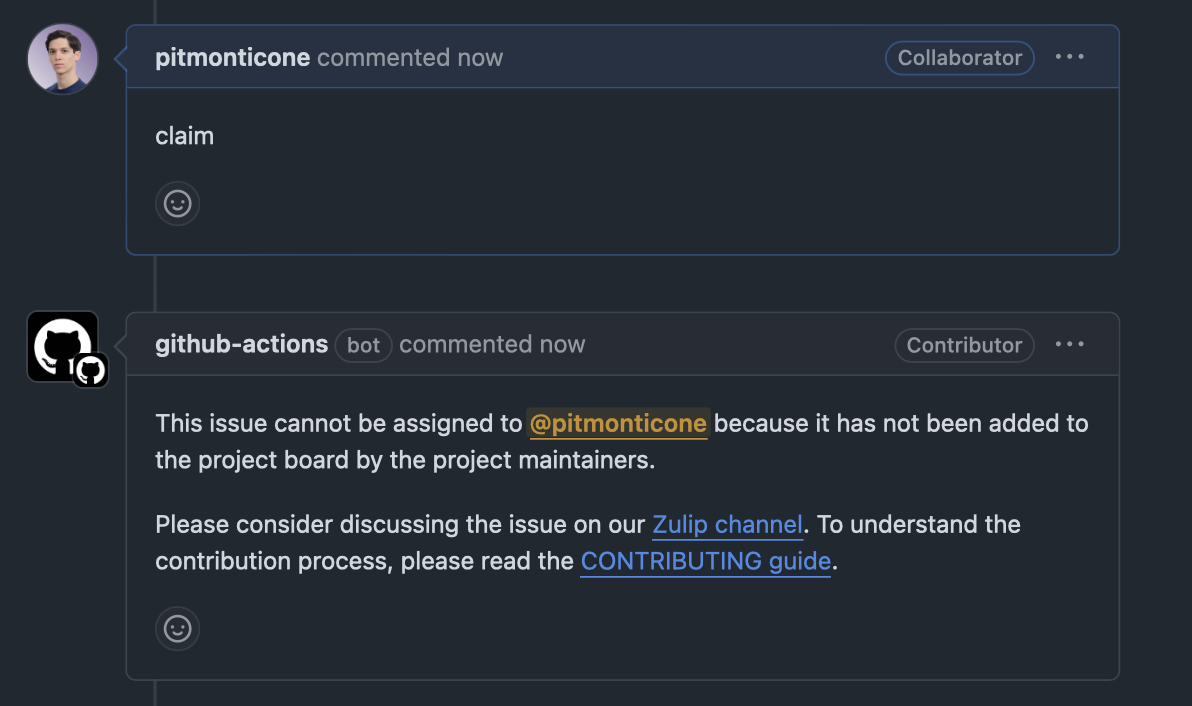Image resolution: width=1192 pixels, height=706 pixels.
Task: Open the 'now' timestamp of claim comment
Action: (x=480, y=58)
